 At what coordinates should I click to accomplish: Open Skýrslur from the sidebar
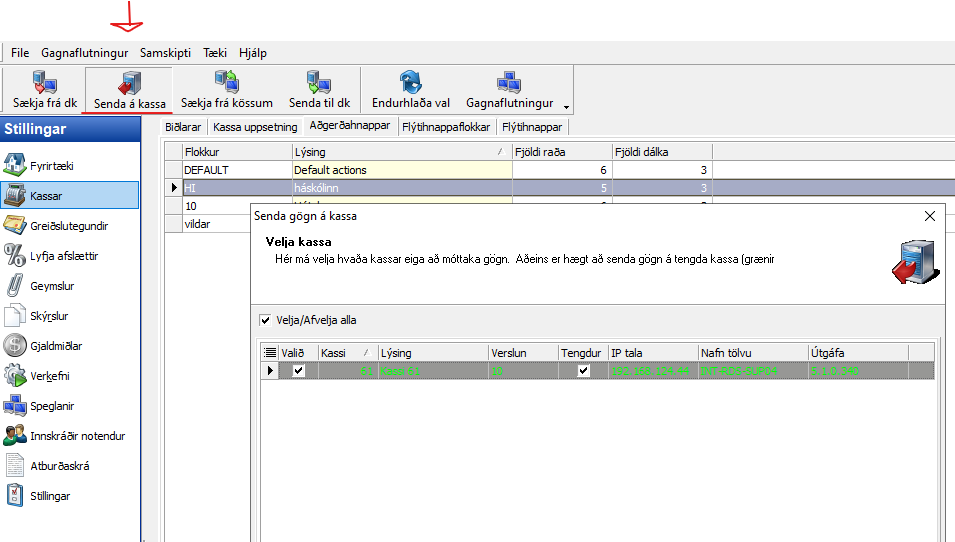[x=49, y=316]
